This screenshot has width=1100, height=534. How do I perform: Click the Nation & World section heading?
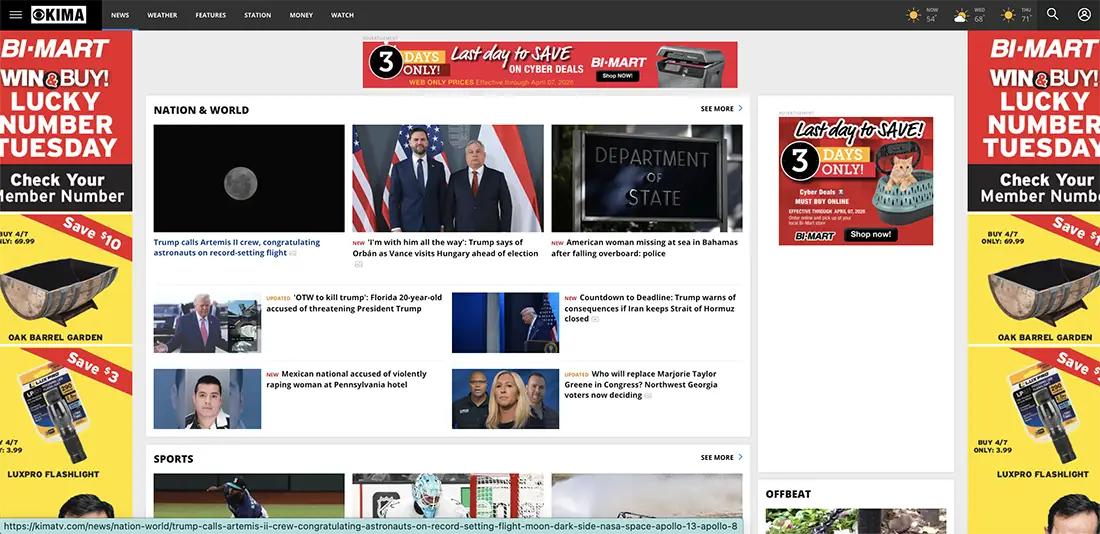click(x=201, y=110)
